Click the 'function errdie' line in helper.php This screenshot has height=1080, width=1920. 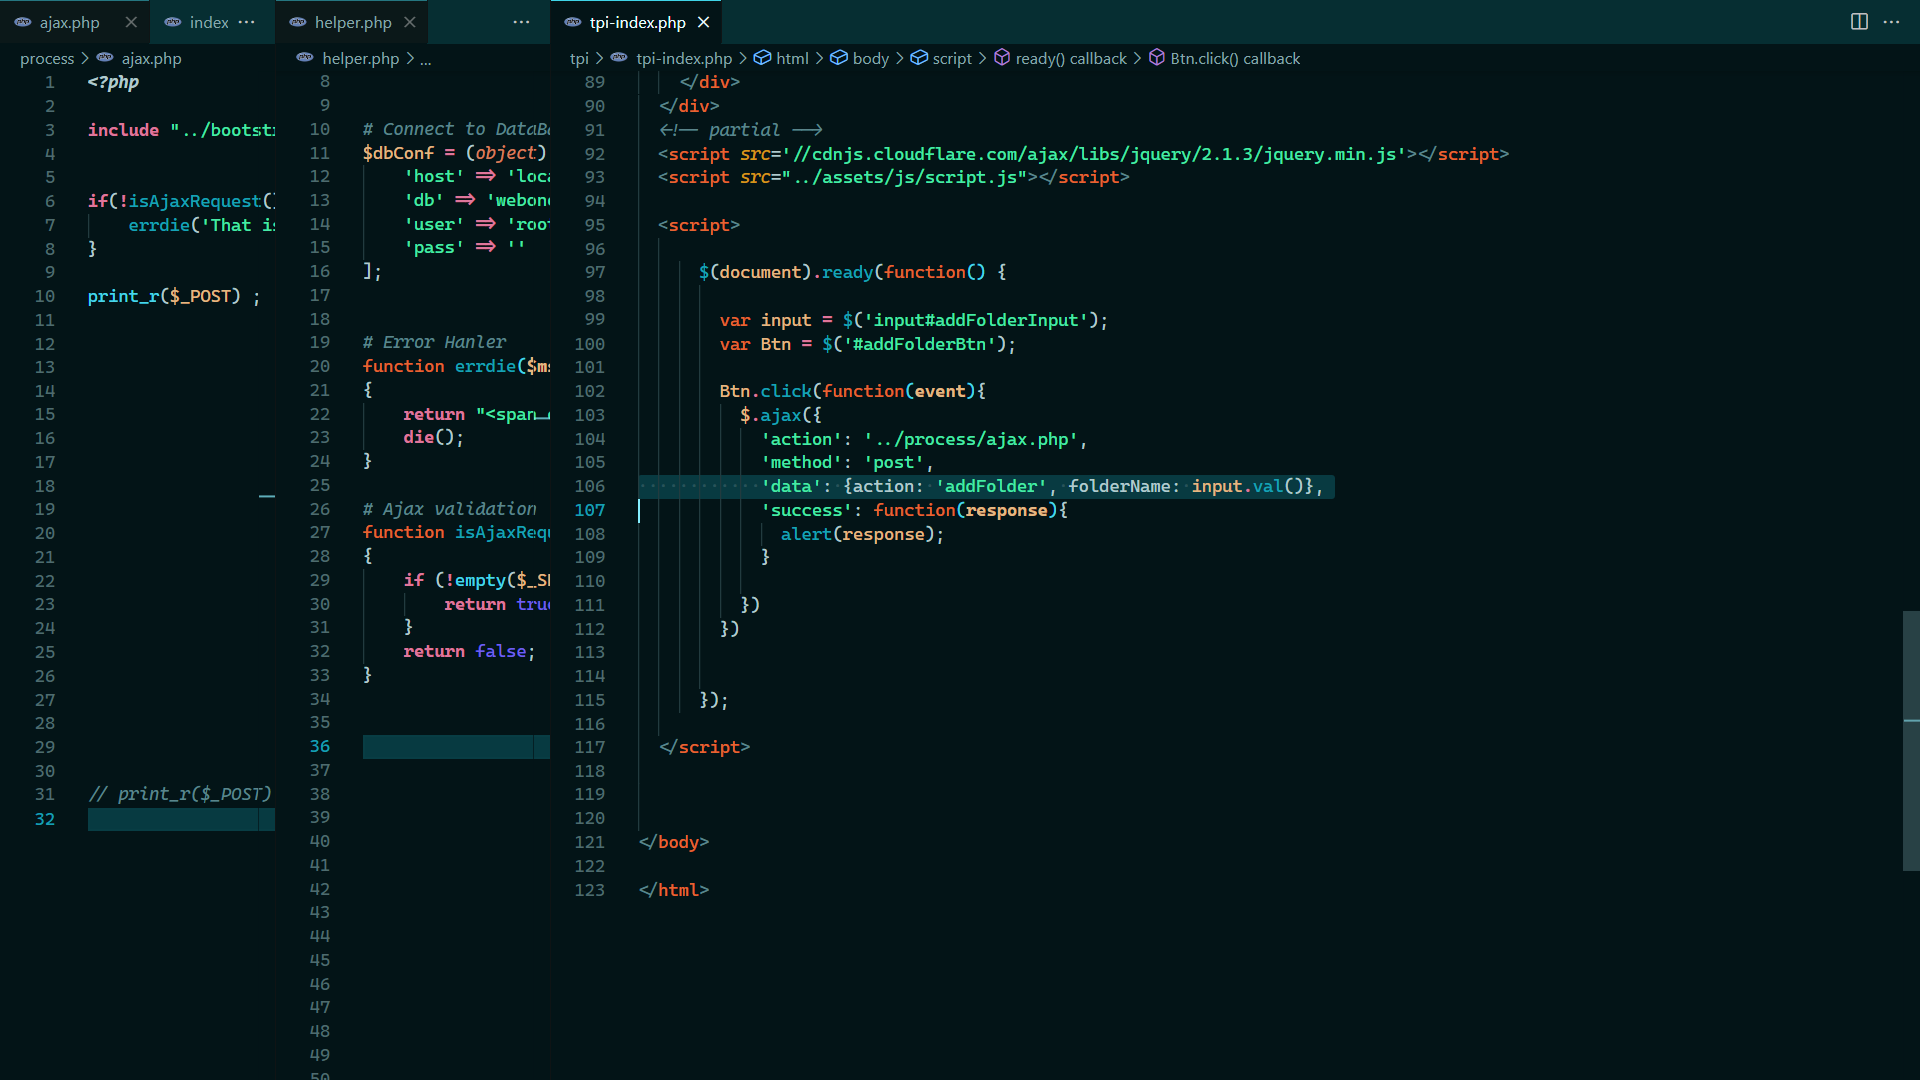[456, 366]
